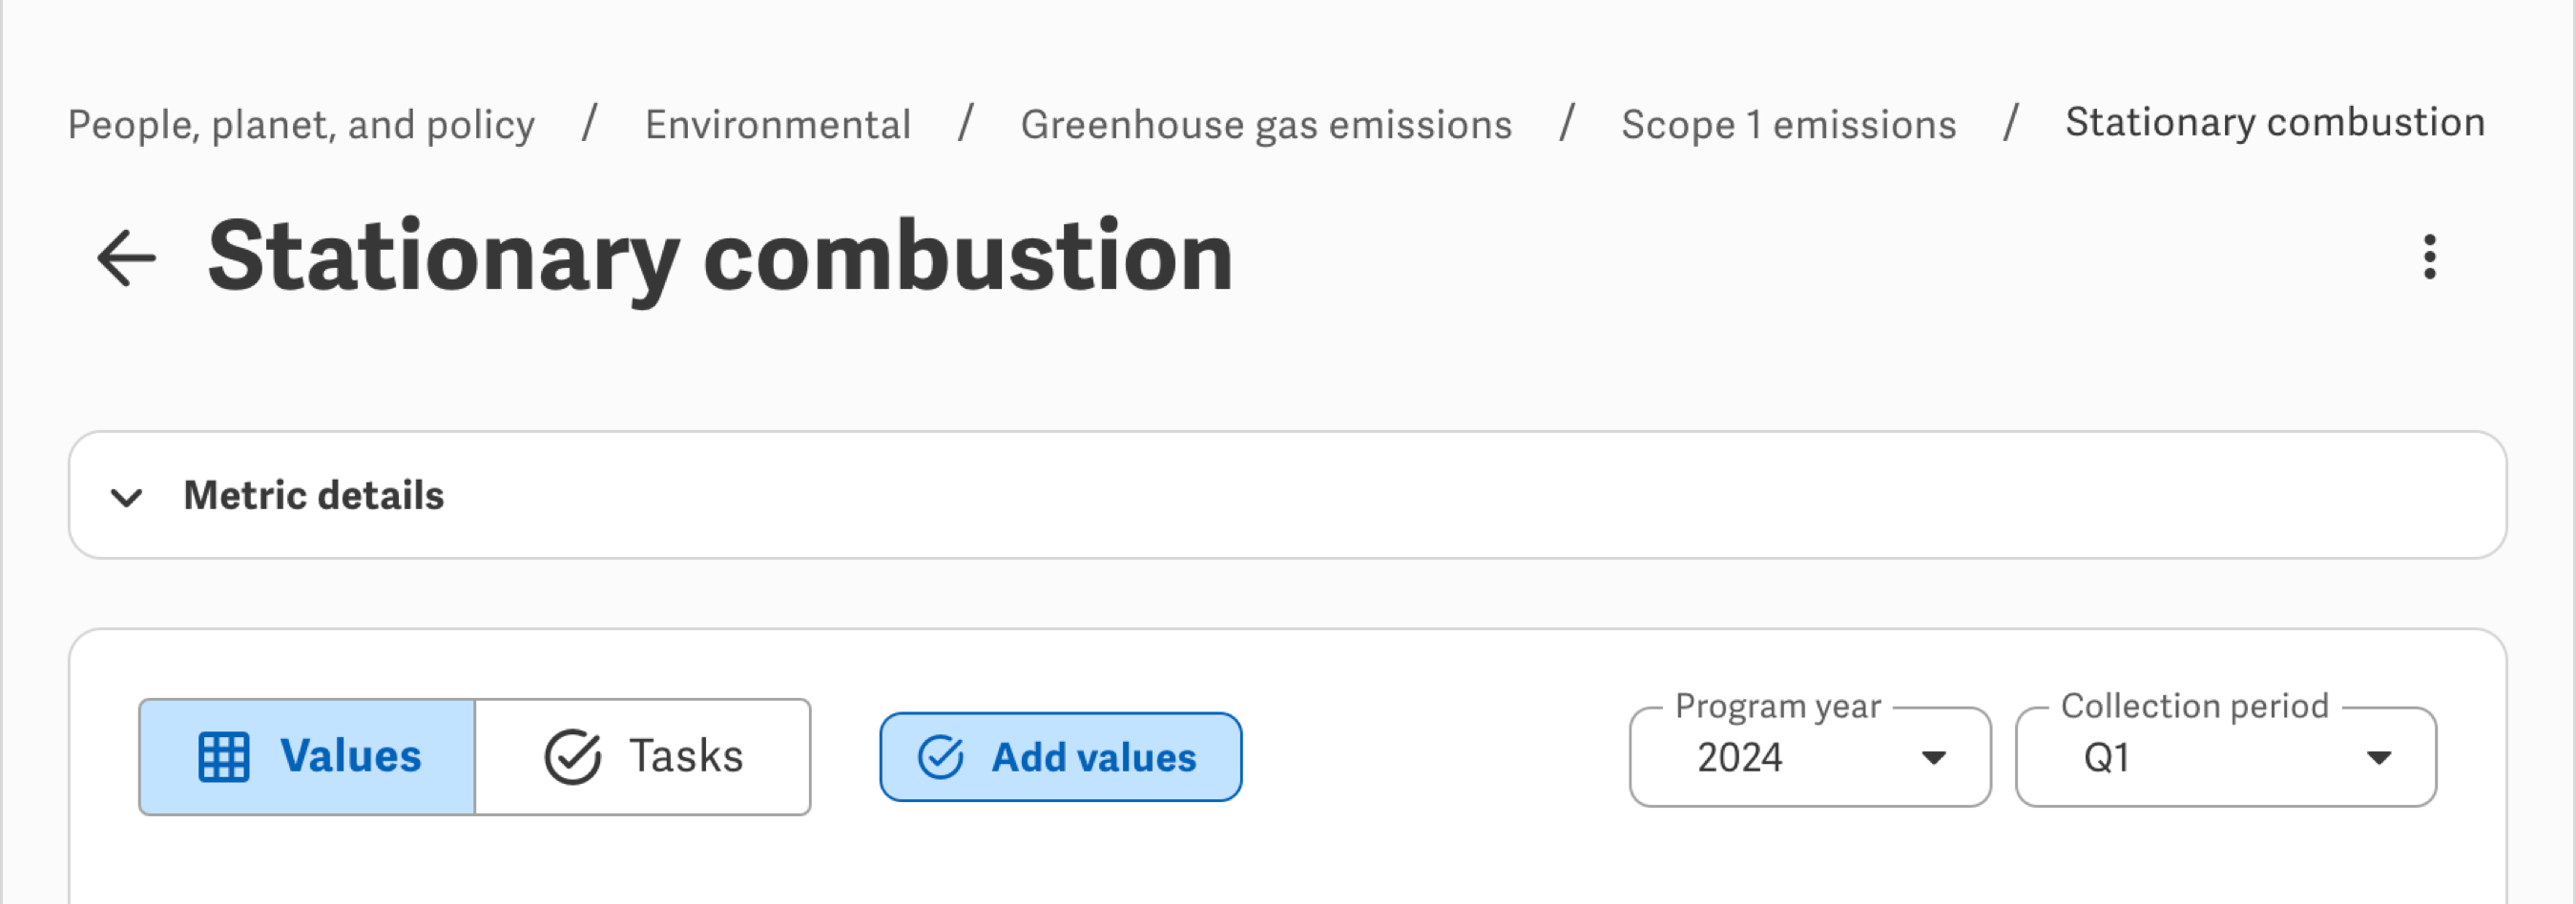Click the circled check icon in Add values
Screen dimensions: 2576x904
click(940, 757)
